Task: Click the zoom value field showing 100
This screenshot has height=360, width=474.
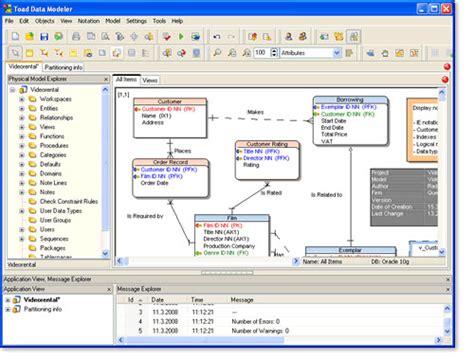Action: click(262, 53)
